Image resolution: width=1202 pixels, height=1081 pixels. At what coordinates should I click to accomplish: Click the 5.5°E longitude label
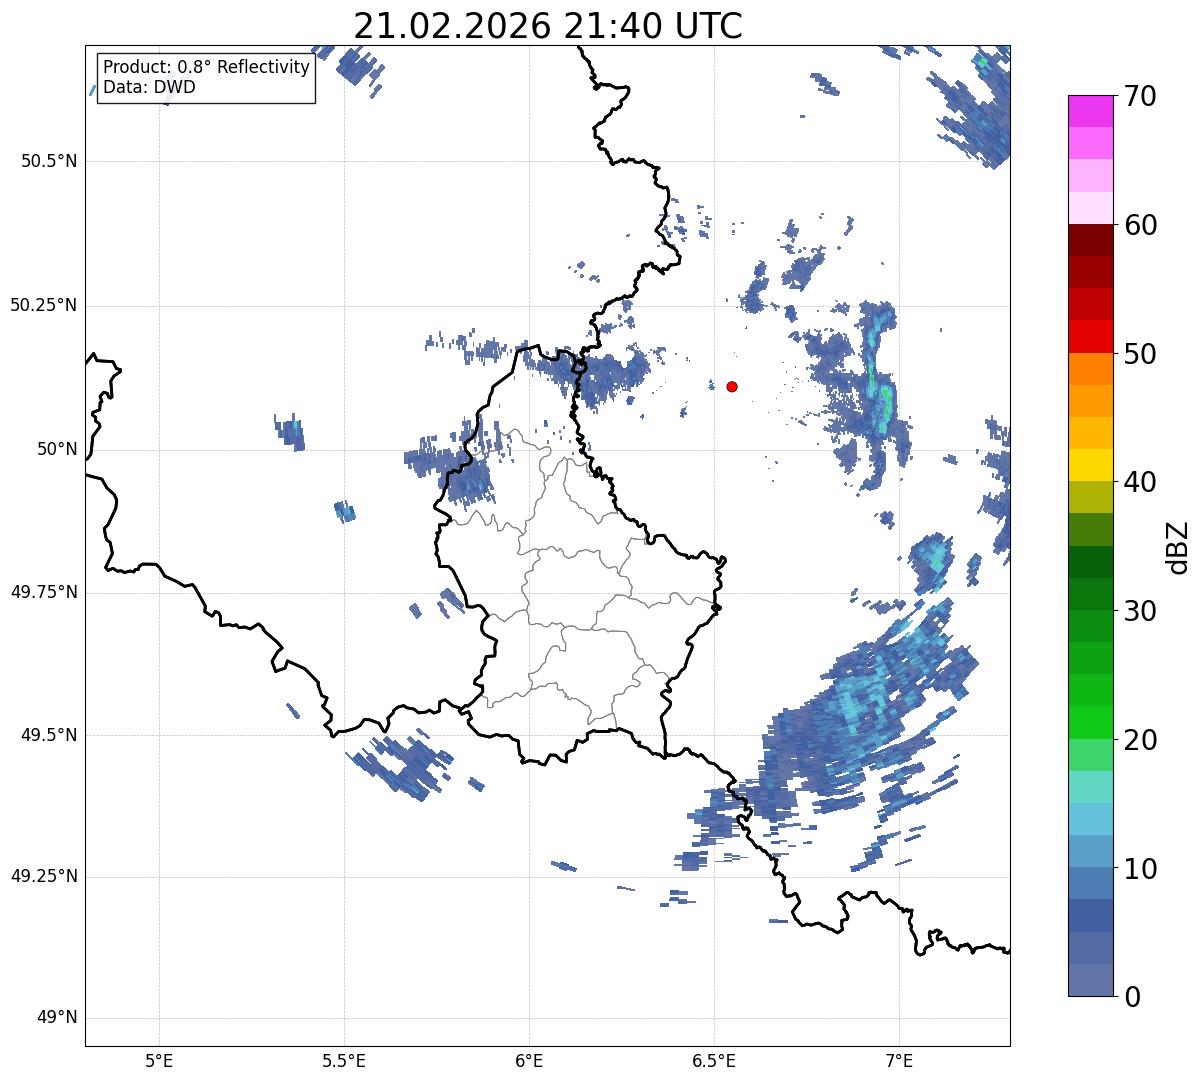point(344,1062)
